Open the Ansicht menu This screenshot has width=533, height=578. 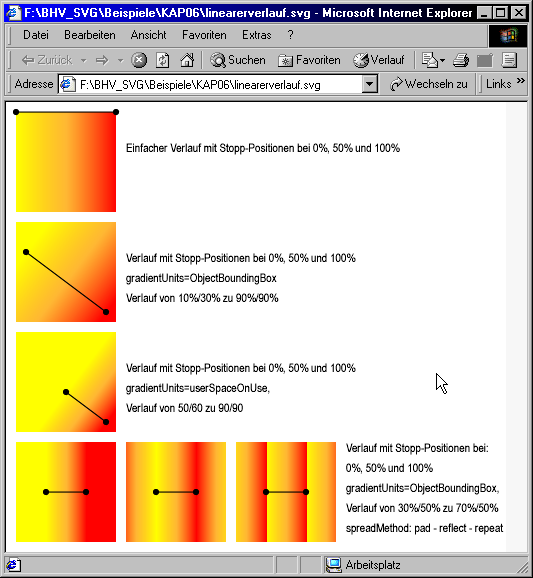coord(148,35)
